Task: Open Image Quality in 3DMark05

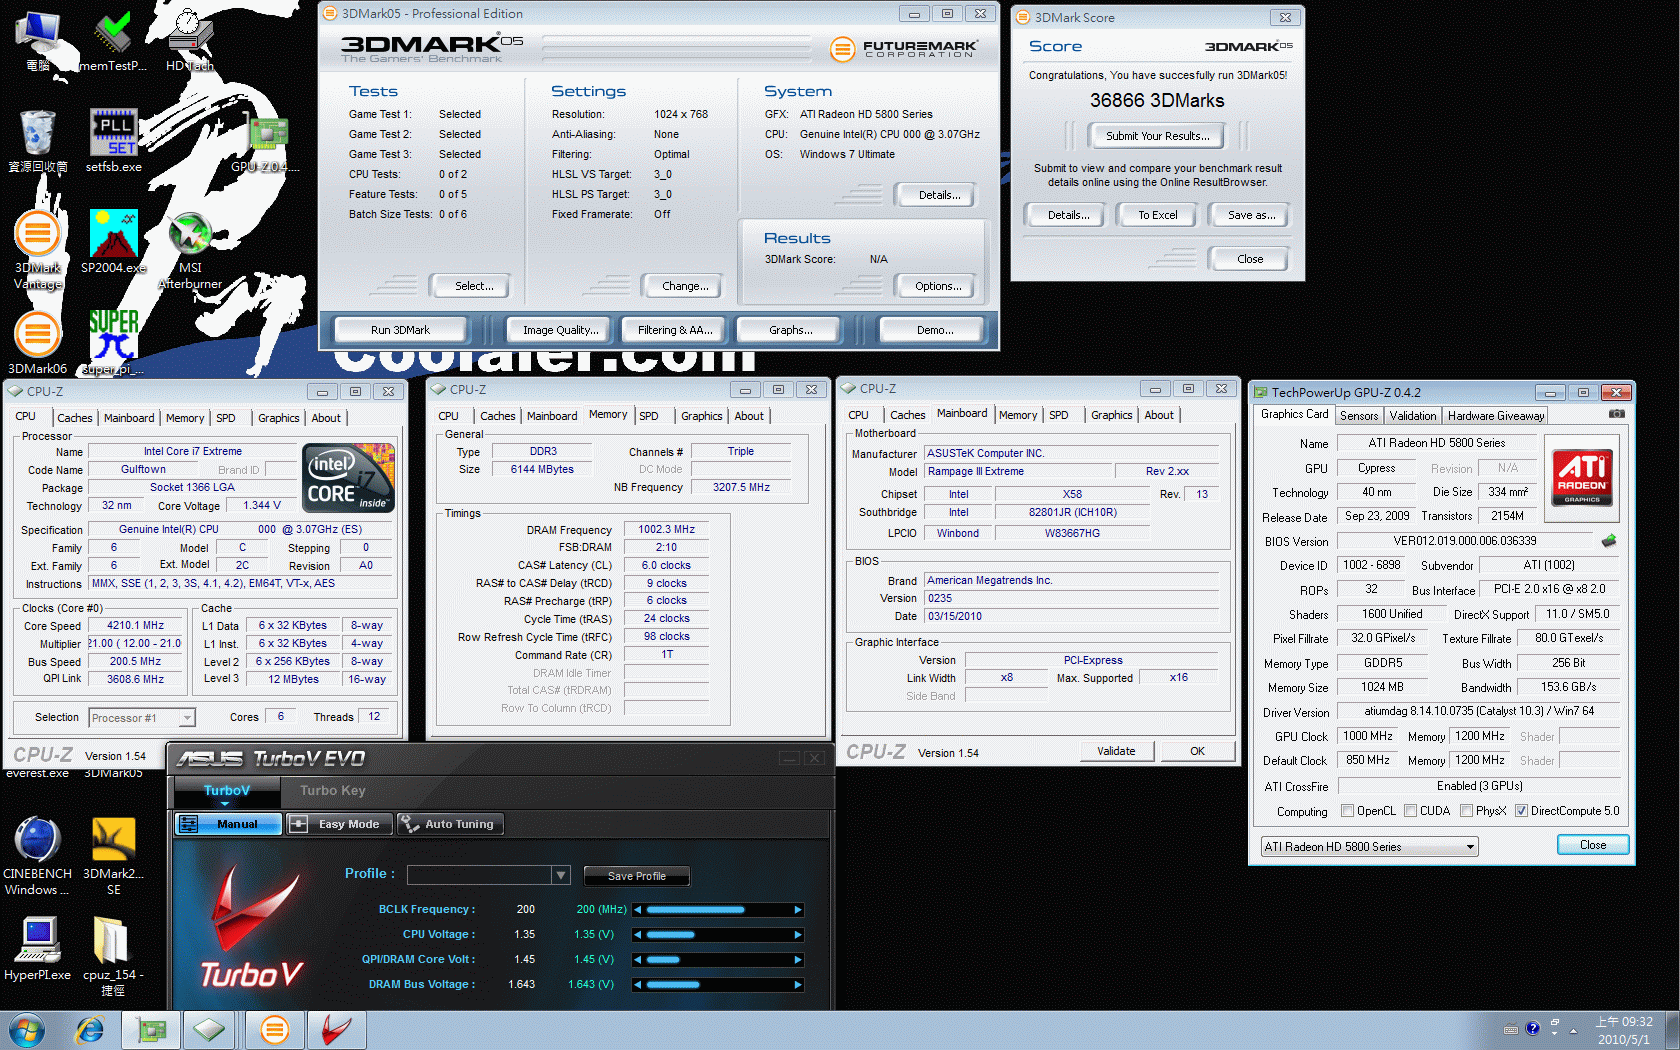Action: pos(561,330)
